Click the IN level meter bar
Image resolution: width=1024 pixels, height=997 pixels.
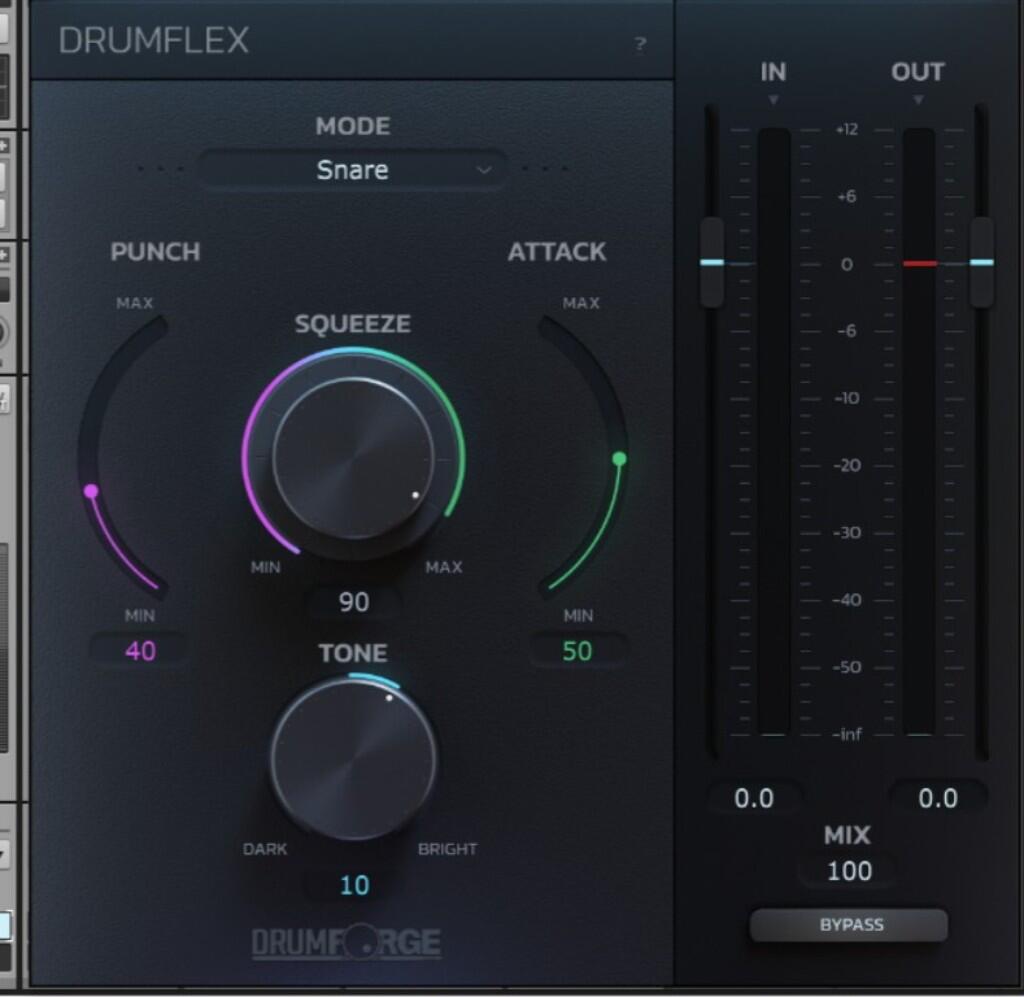click(x=774, y=432)
